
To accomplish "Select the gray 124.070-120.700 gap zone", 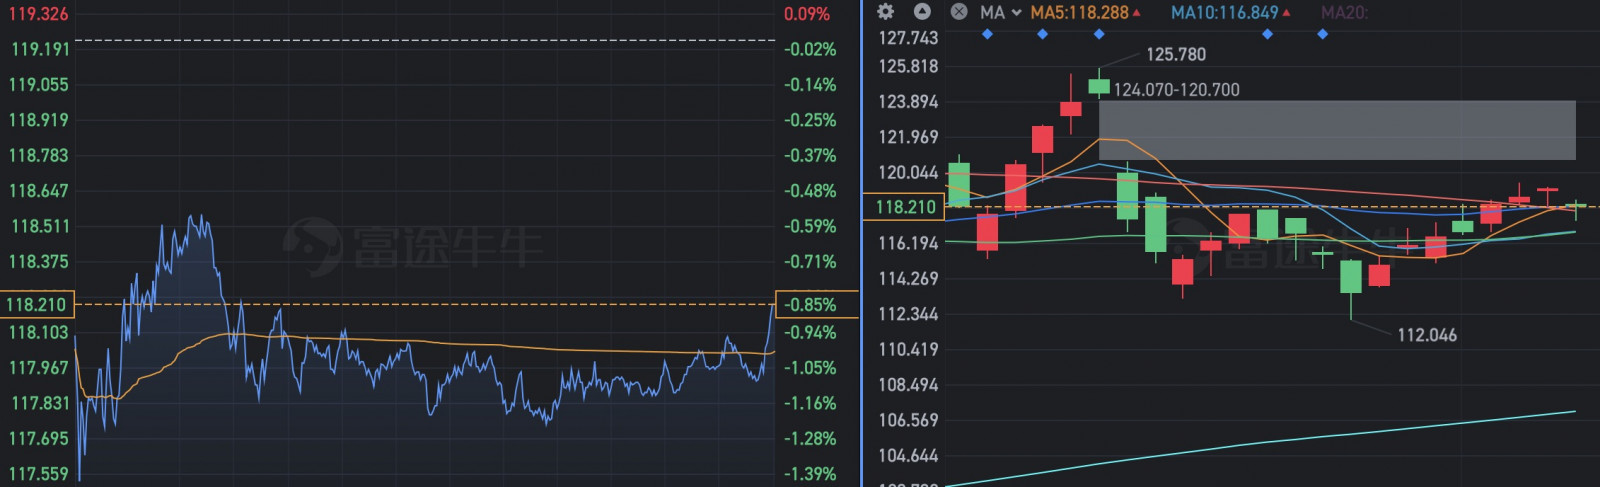I will [x=1337, y=130].
